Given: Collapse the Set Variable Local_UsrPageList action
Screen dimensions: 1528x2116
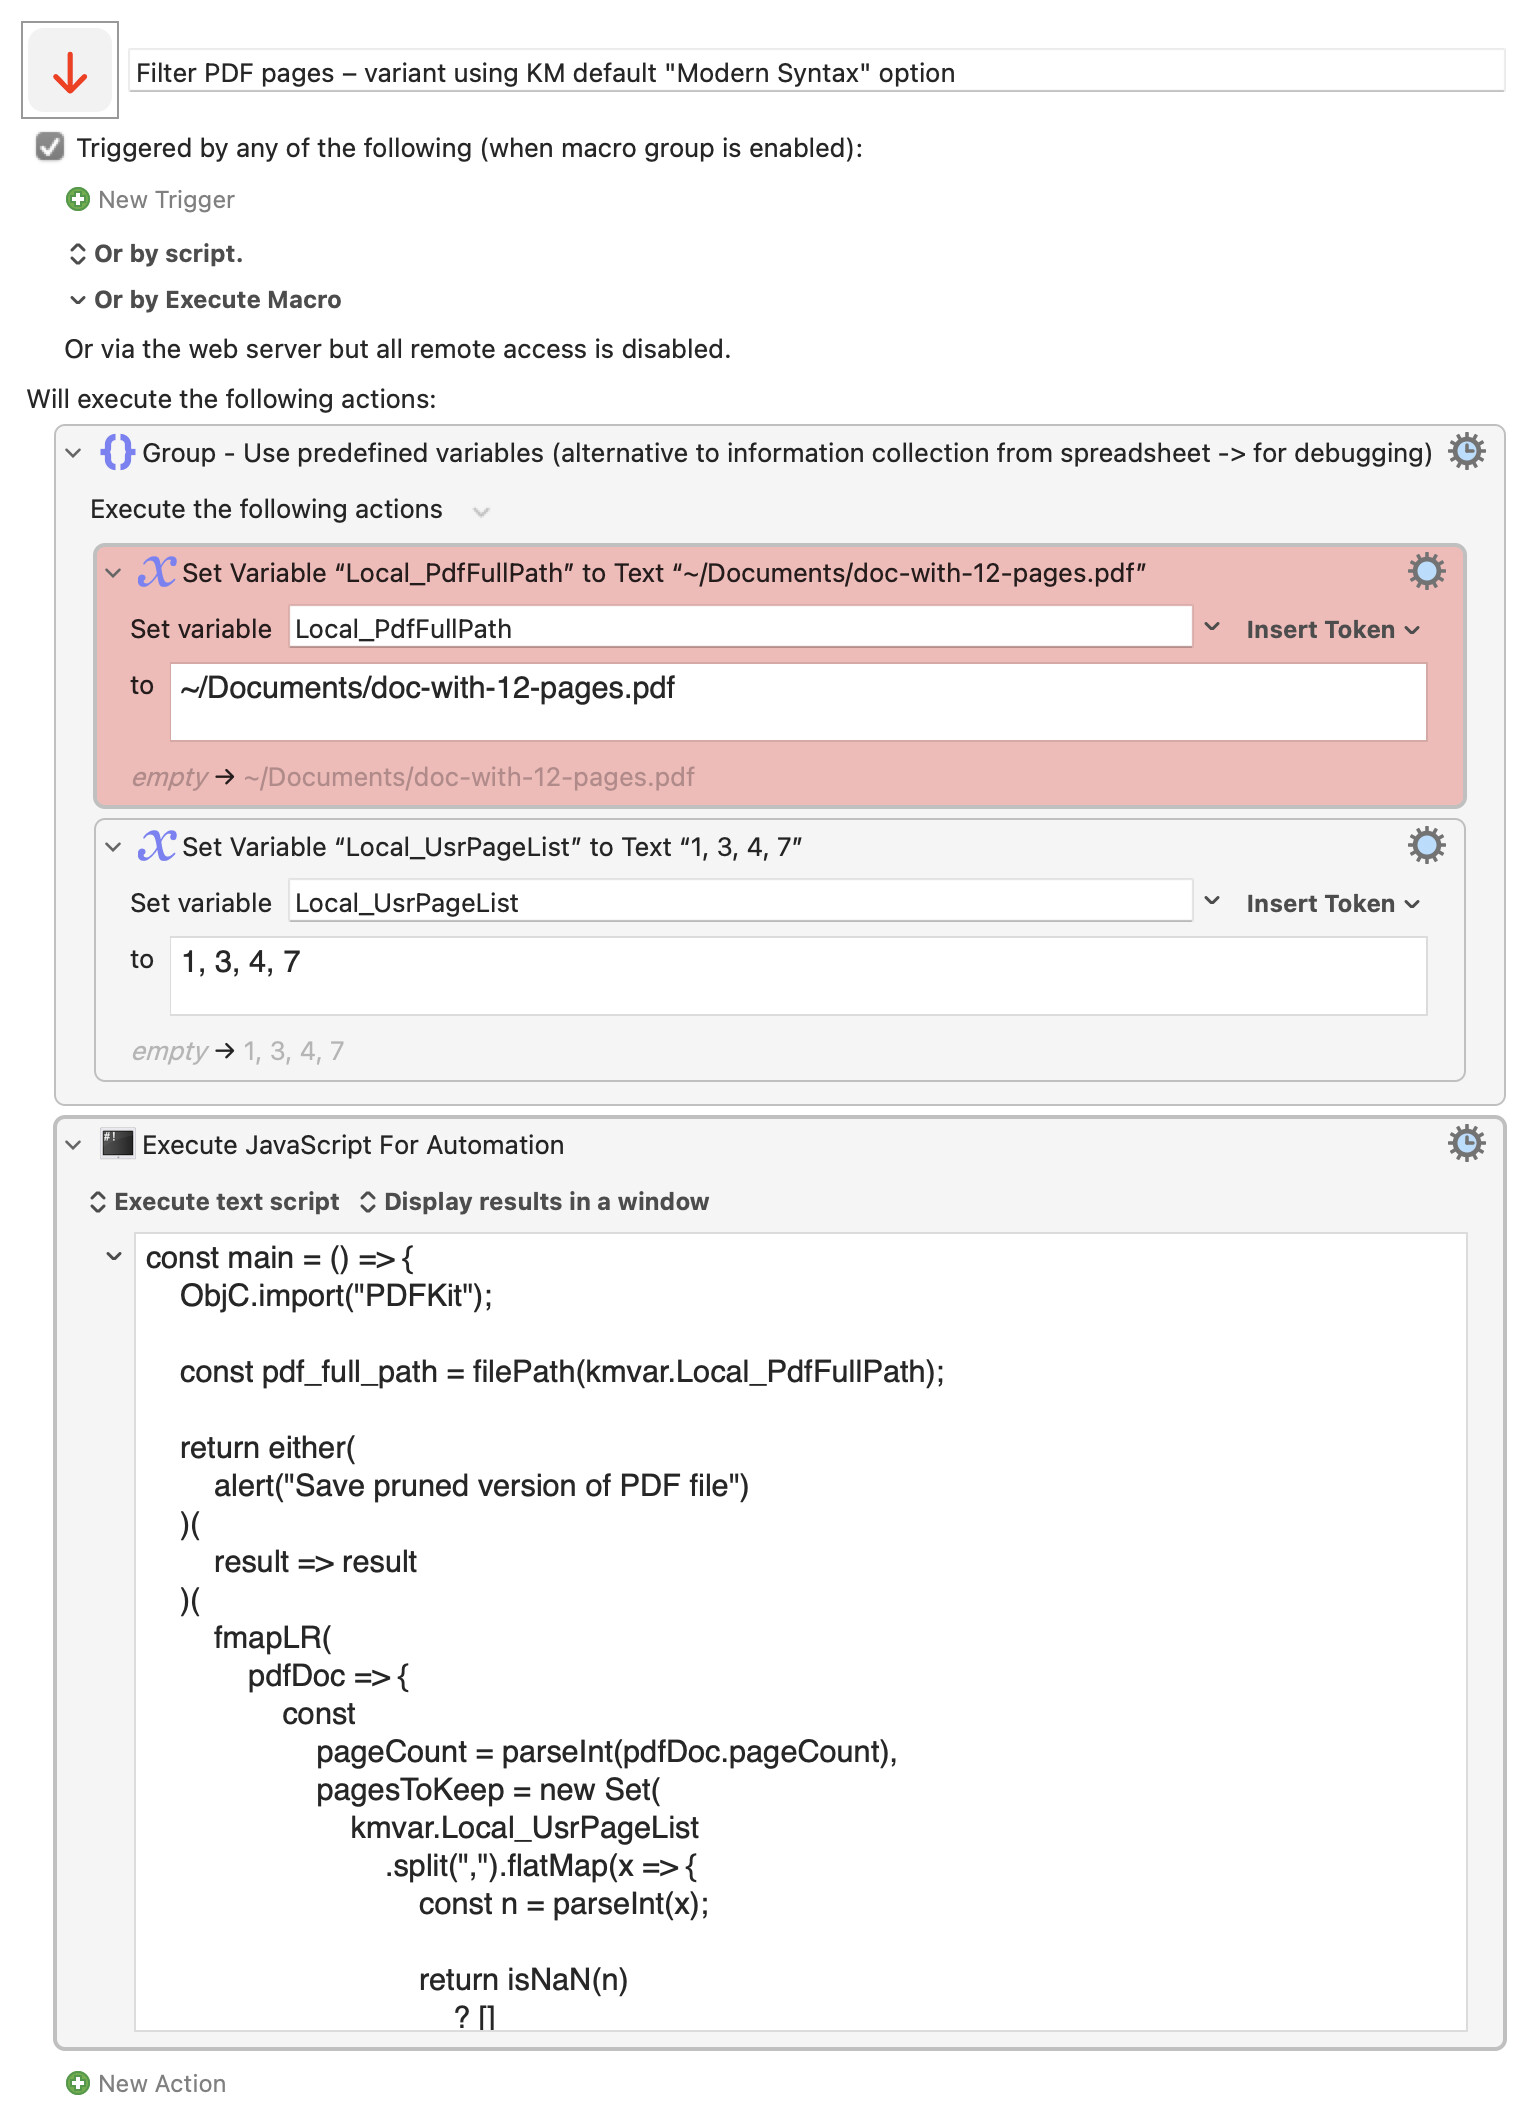Looking at the screenshot, I should (113, 847).
